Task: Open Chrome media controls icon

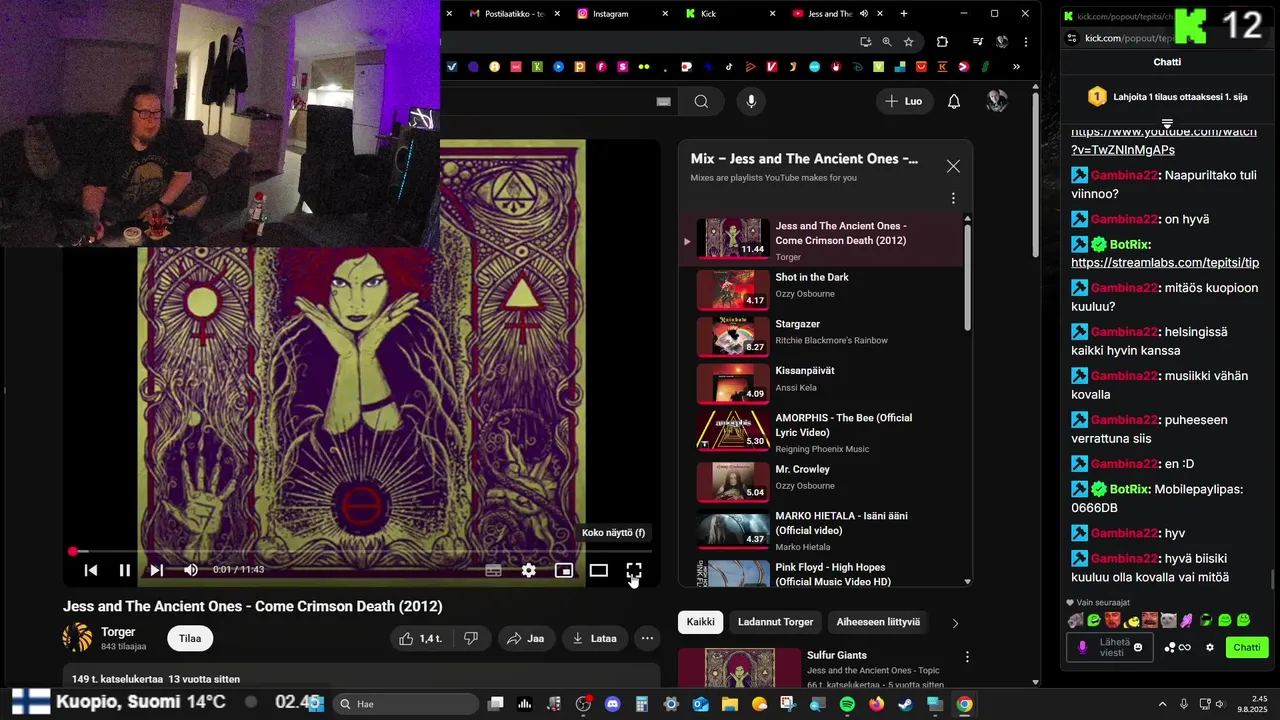Action: coord(978,42)
